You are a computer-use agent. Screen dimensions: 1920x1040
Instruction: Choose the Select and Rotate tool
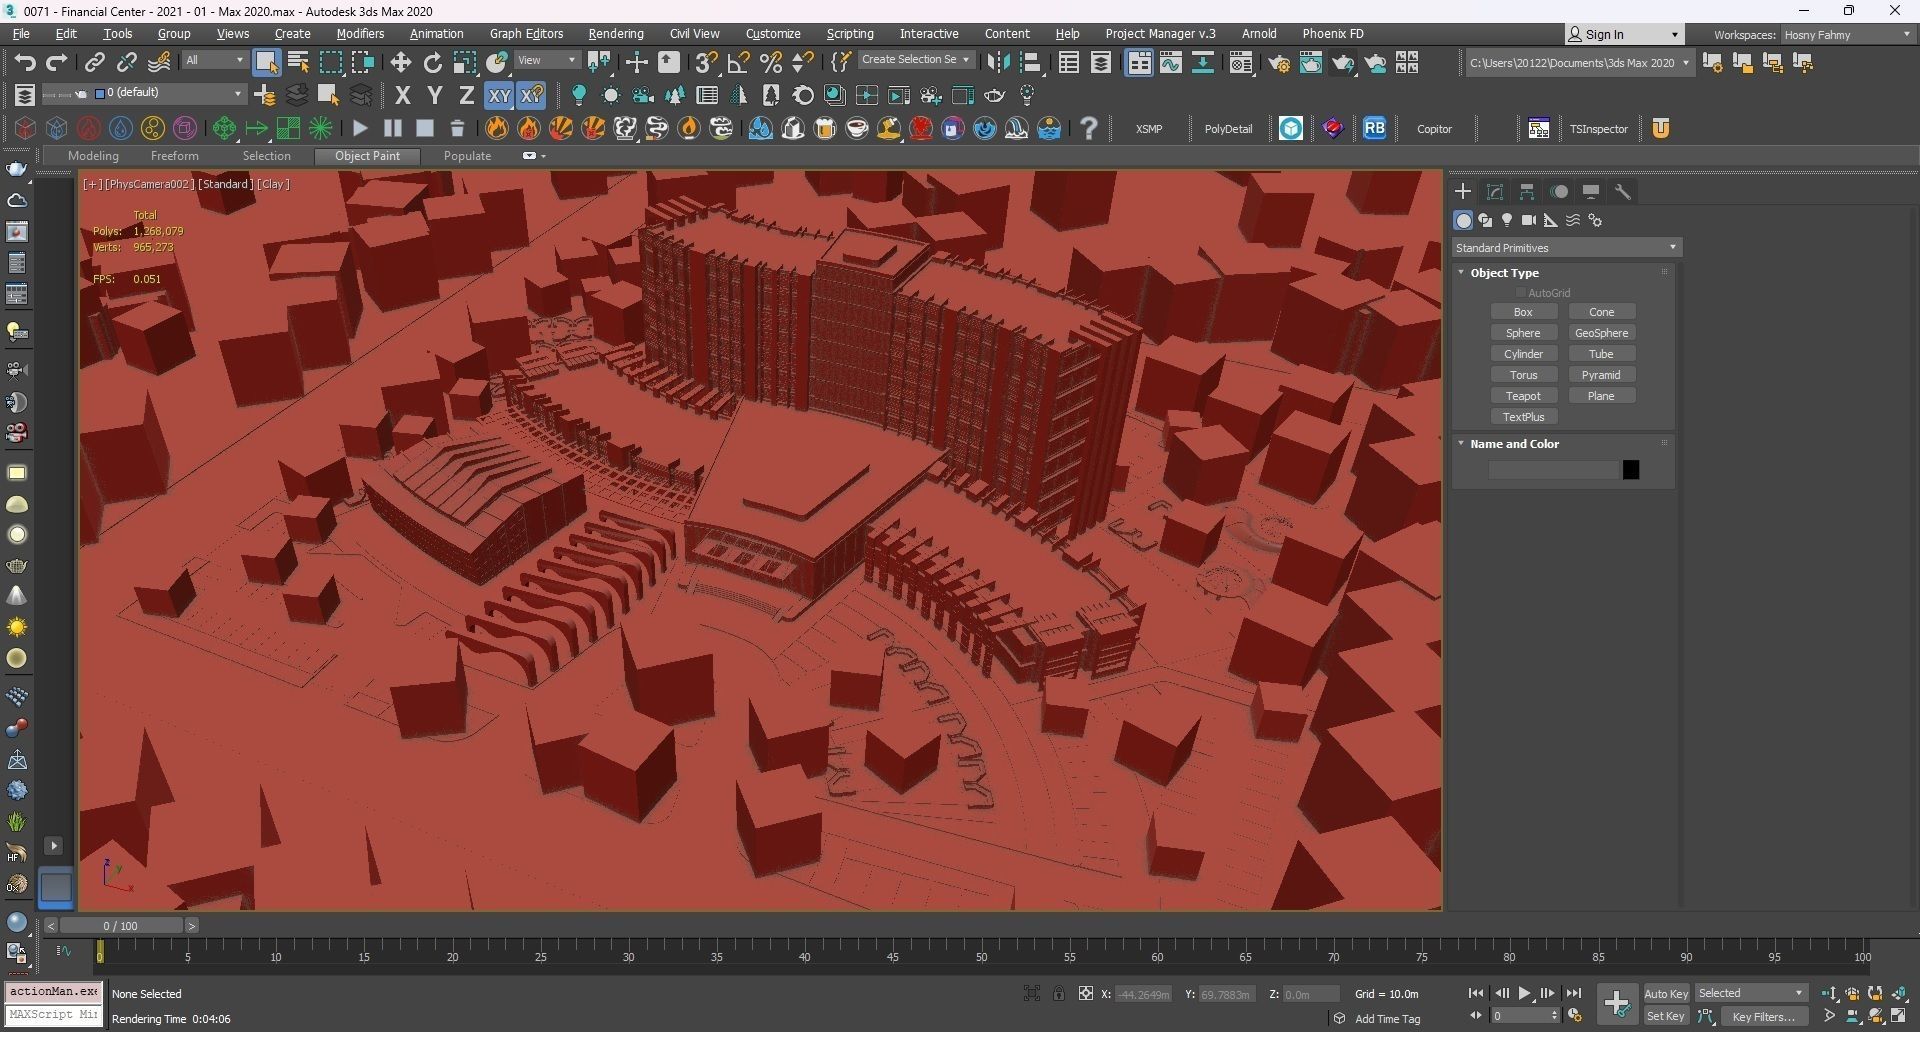tap(432, 62)
